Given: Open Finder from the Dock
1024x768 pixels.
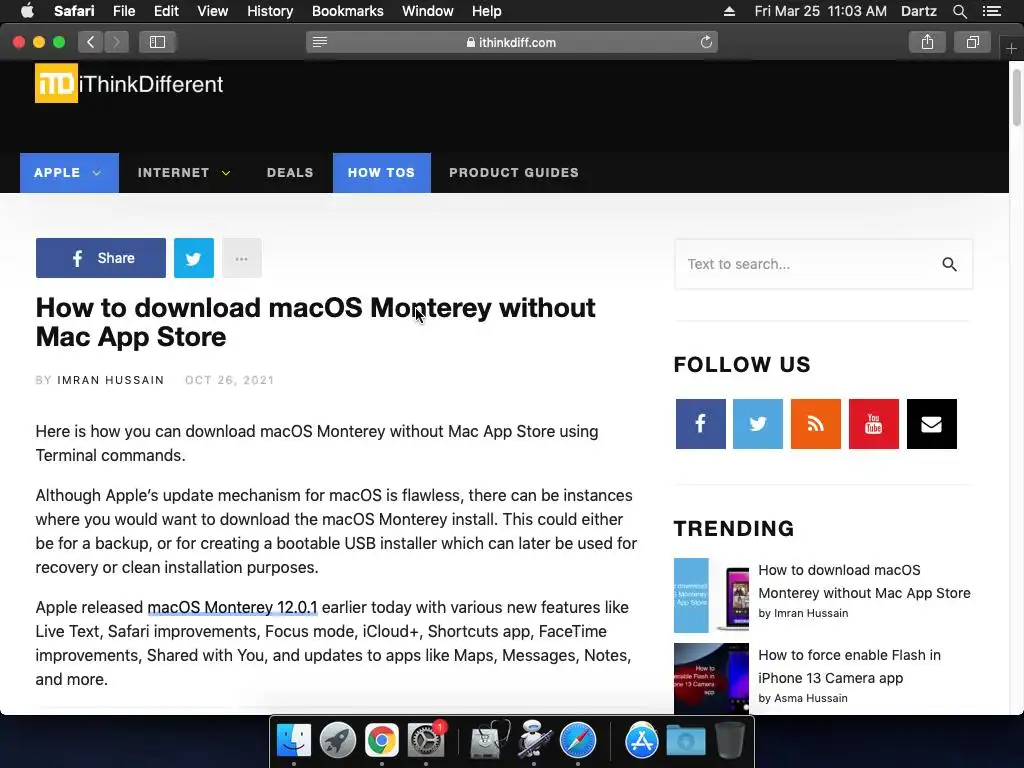Looking at the screenshot, I should [x=294, y=741].
